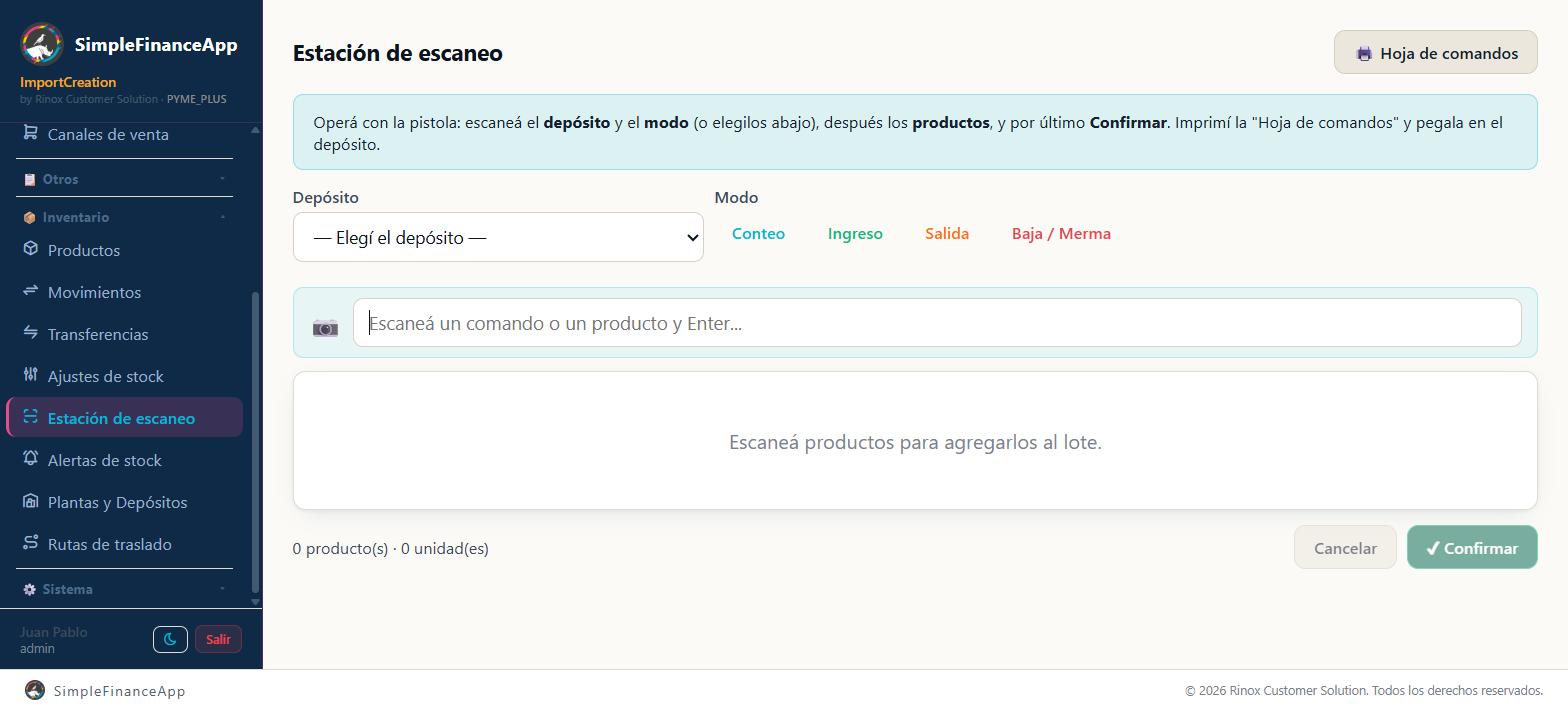The image size is (1568, 710).
Task: Click the Confirmar button
Action: (1472, 547)
